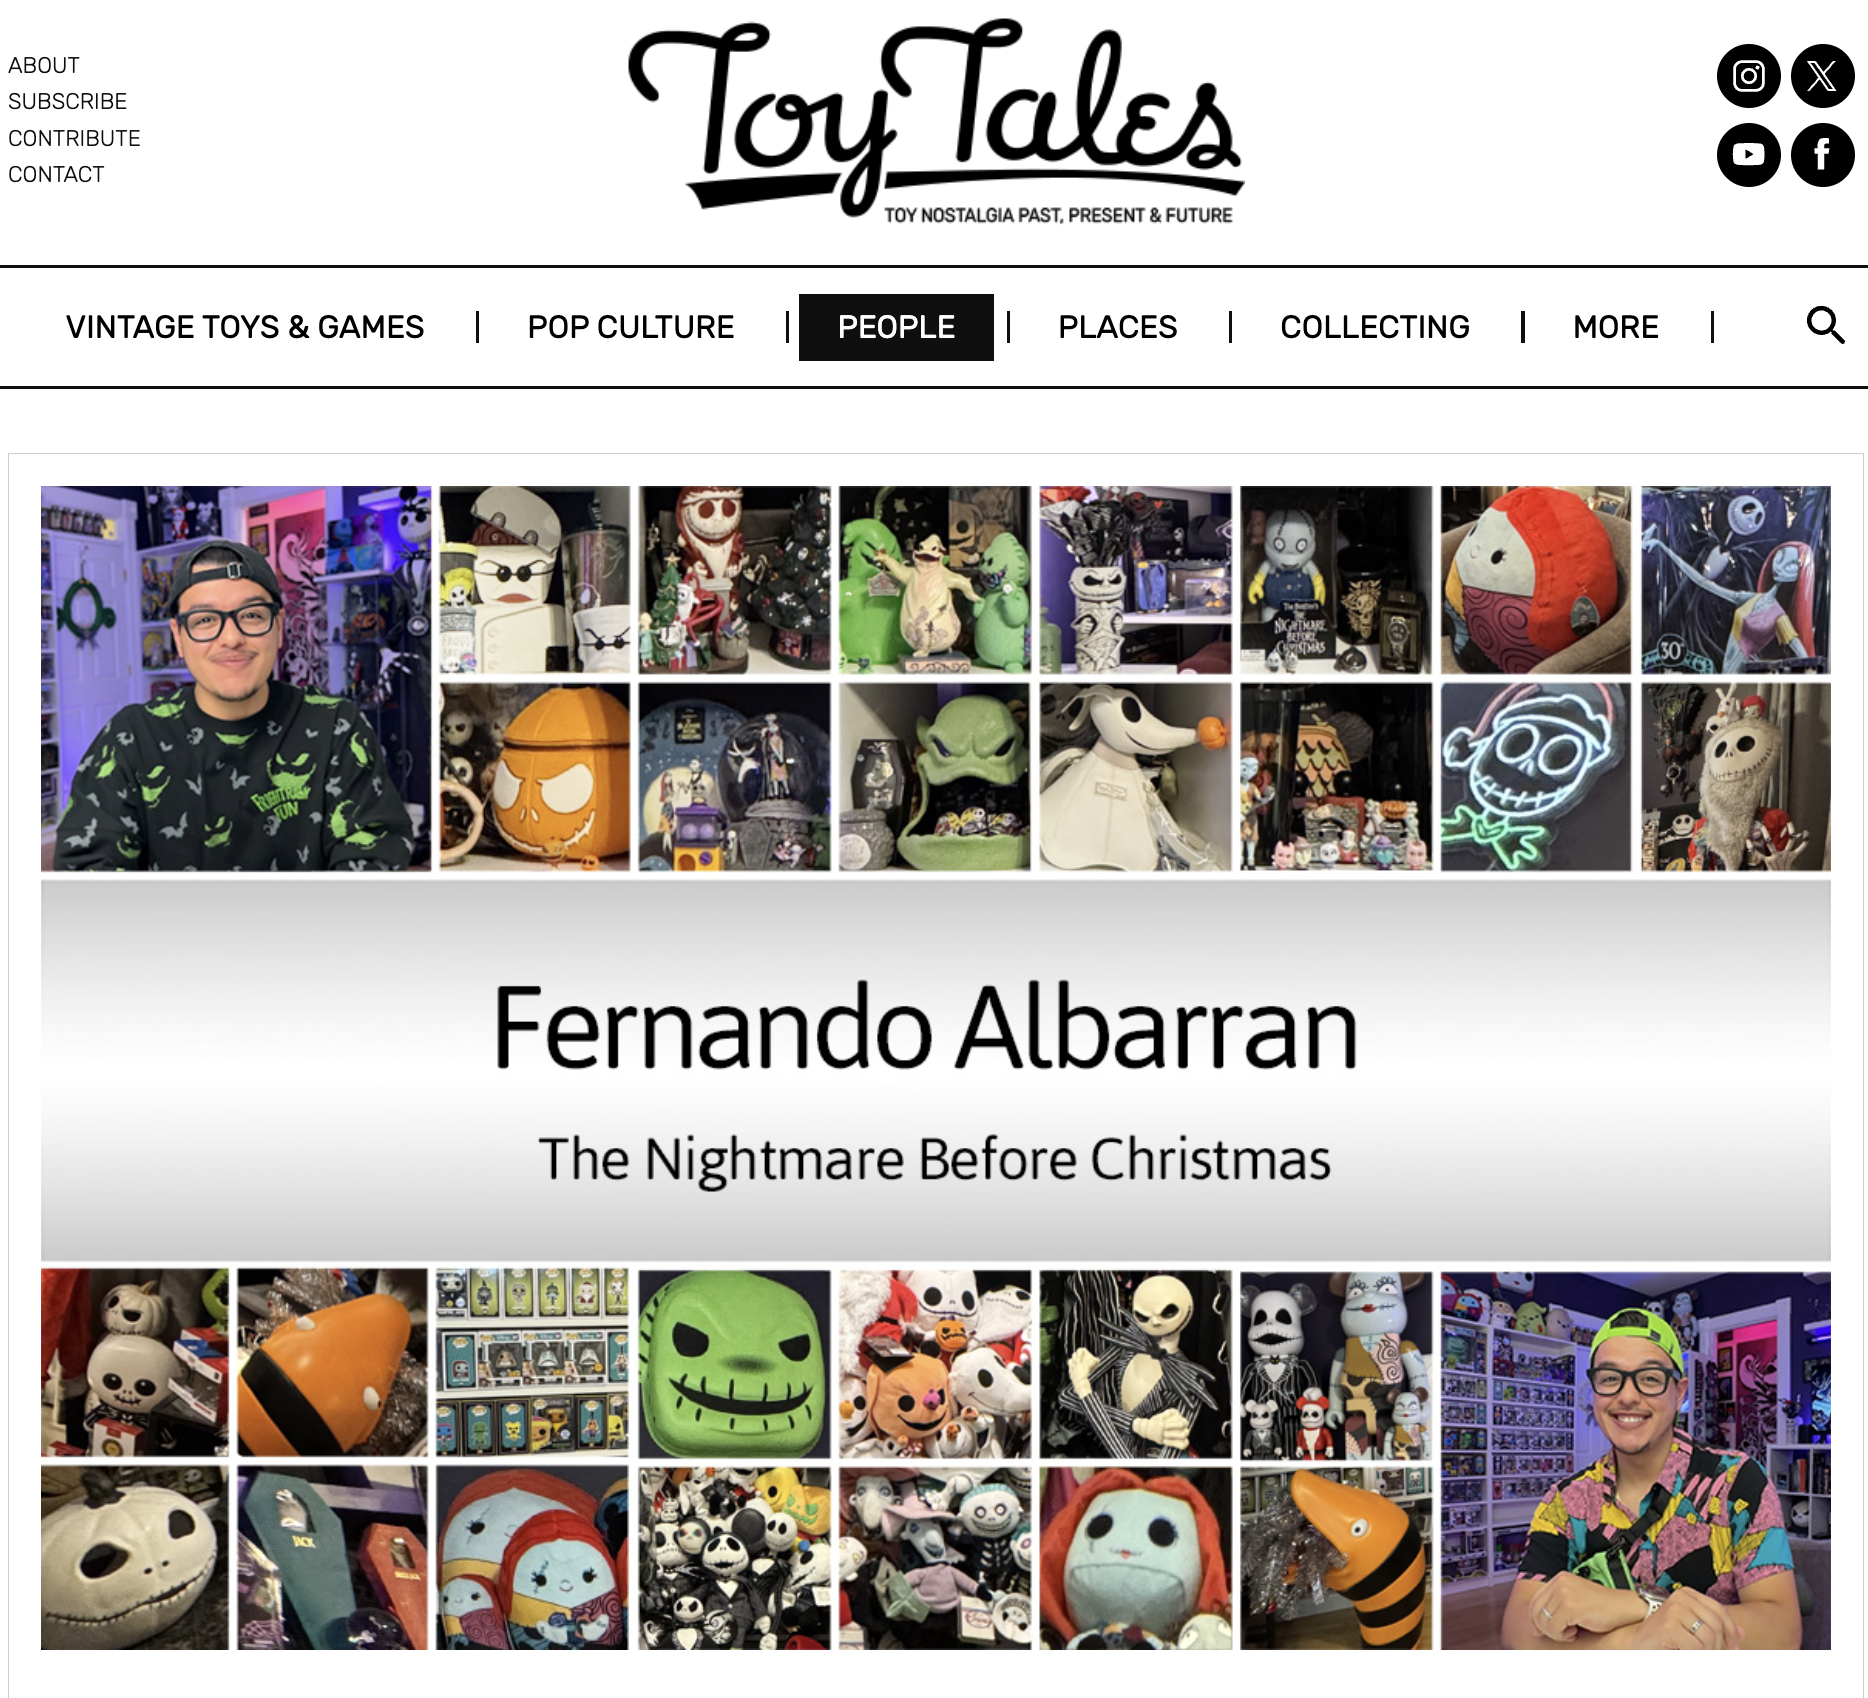Open the Places menu item
Screen dimensions: 1868x1698
coord(1118,327)
